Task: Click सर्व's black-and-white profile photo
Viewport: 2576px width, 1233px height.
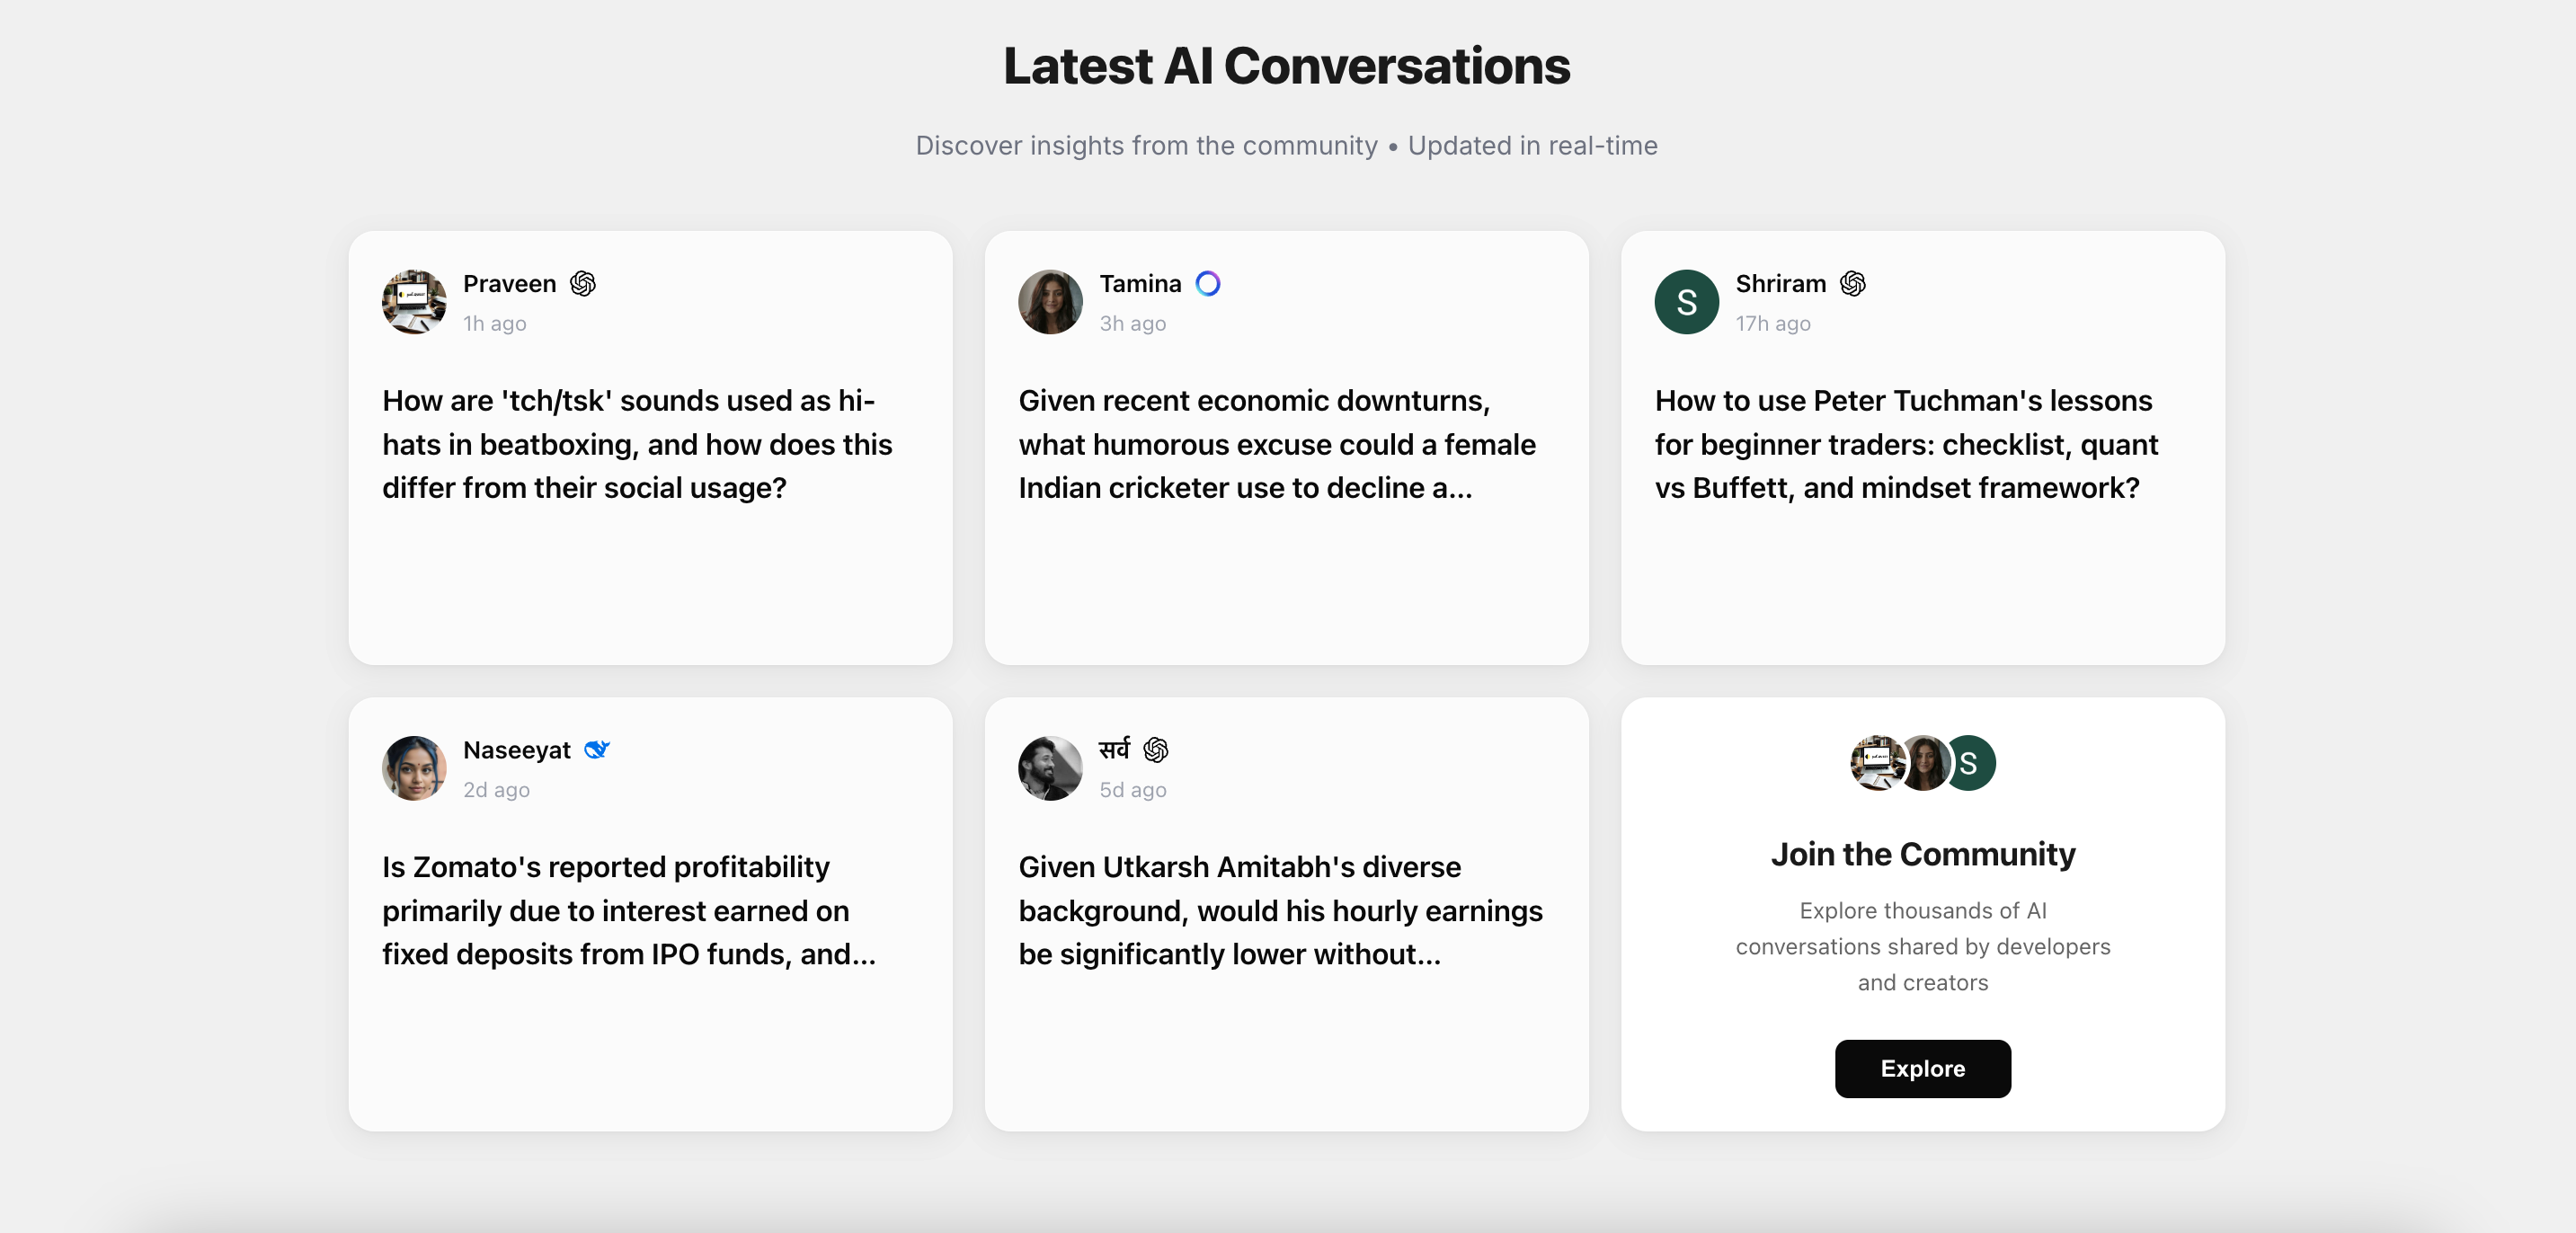Action: (x=1050, y=768)
